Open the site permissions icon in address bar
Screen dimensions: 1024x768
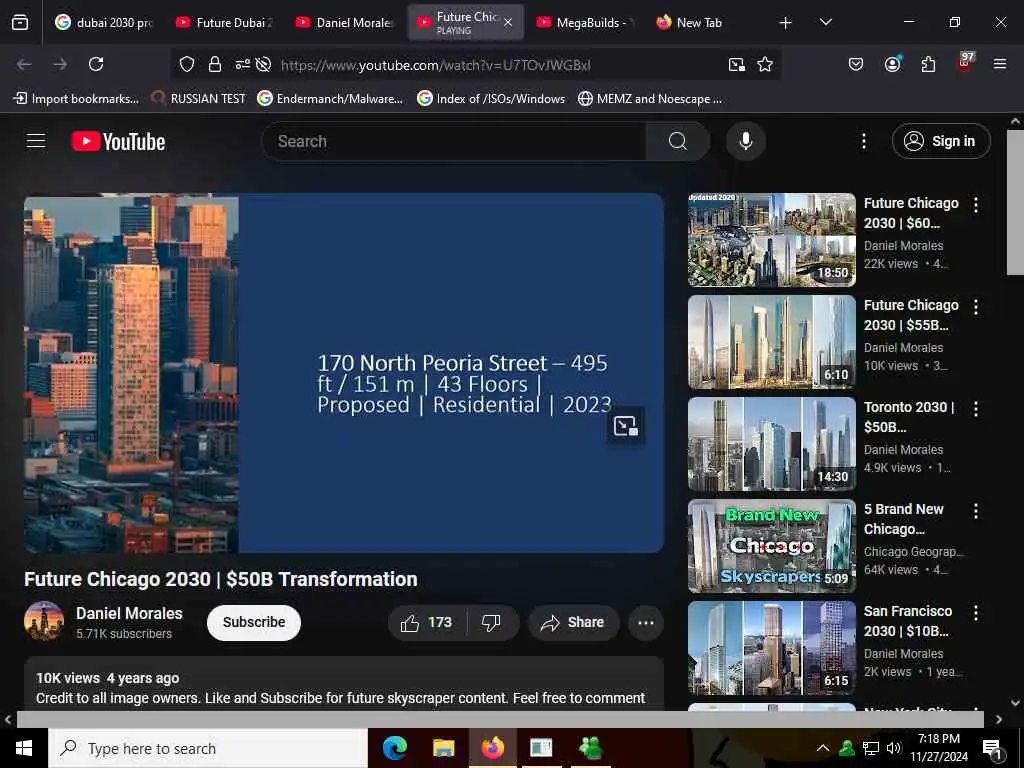coord(242,64)
